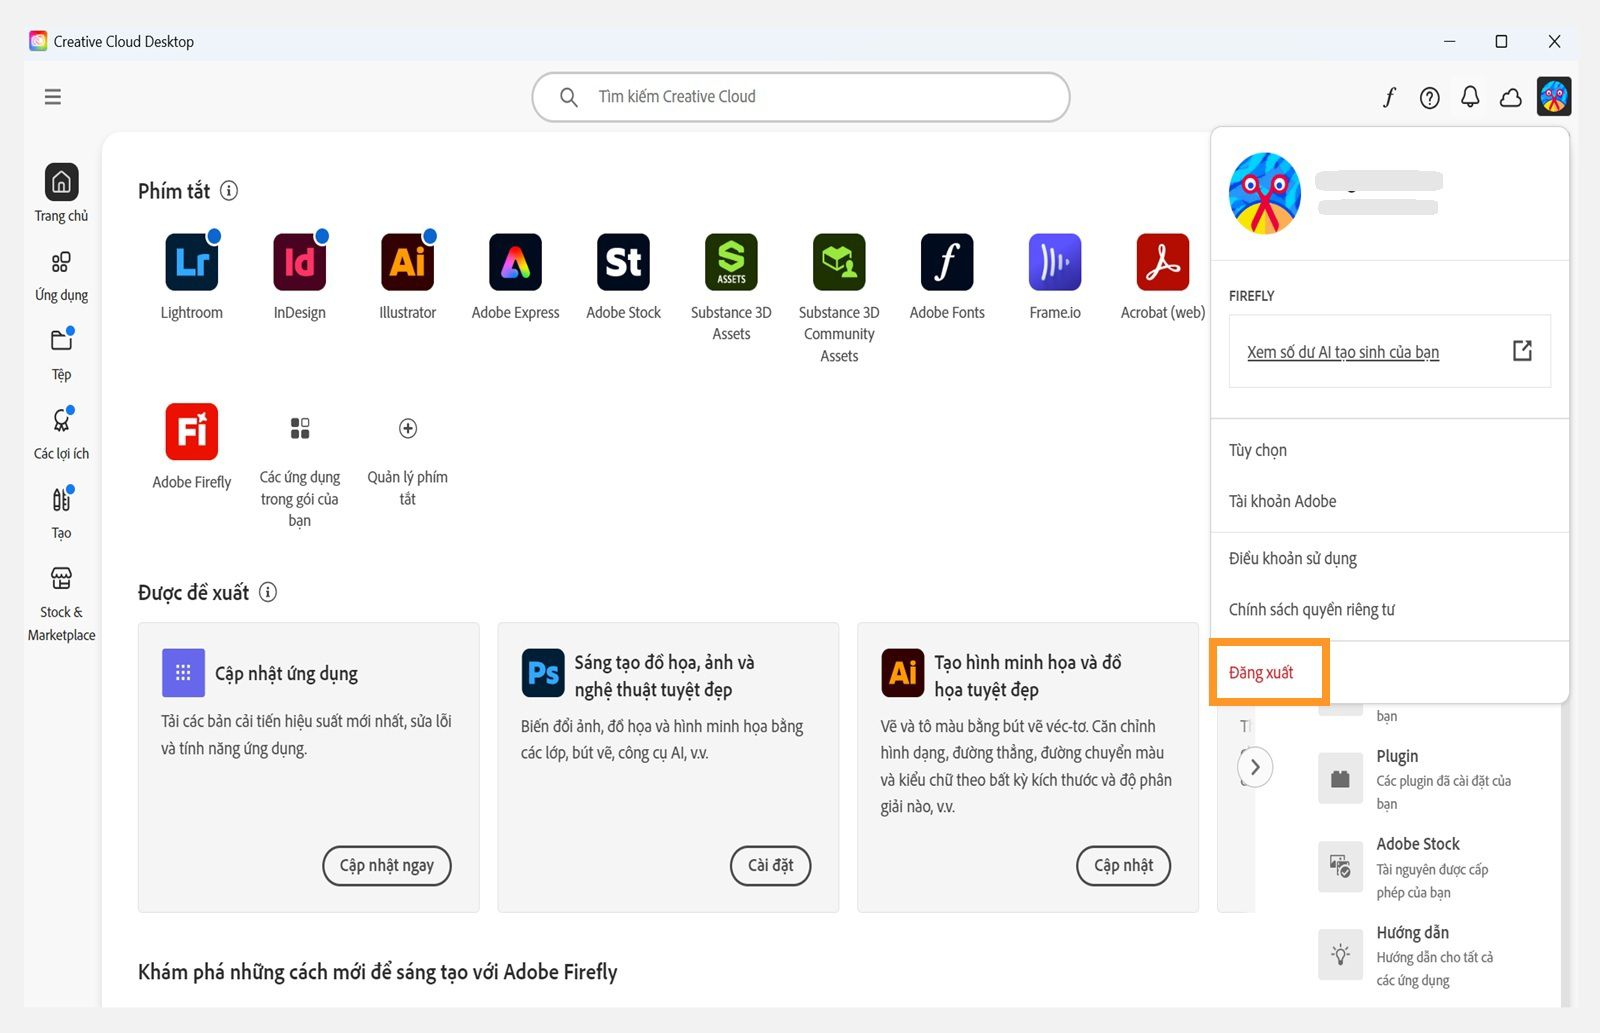Image resolution: width=1600 pixels, height=1033 pixels.
Task: Click Photoshop icon in suggestion card
Action: point(543,672)
